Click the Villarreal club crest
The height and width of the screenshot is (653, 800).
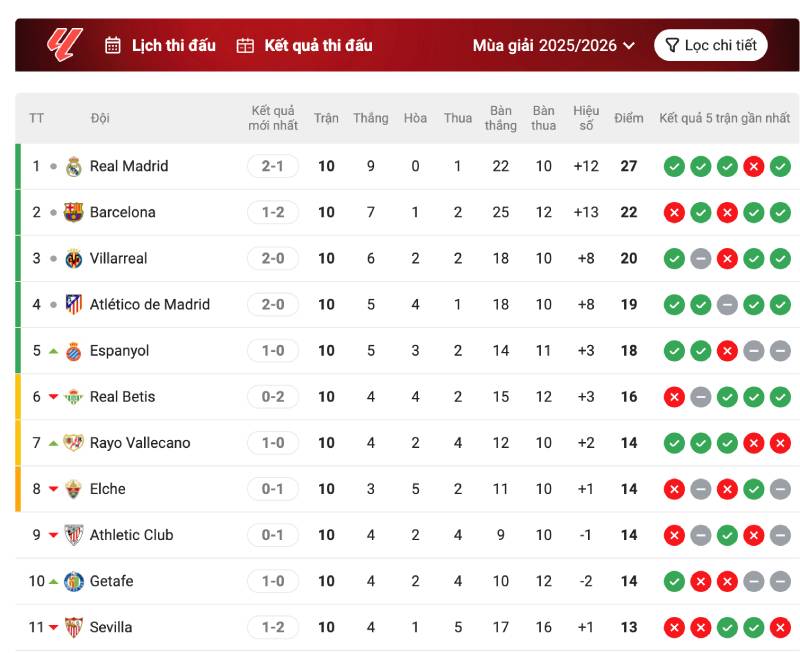[73, 258]
